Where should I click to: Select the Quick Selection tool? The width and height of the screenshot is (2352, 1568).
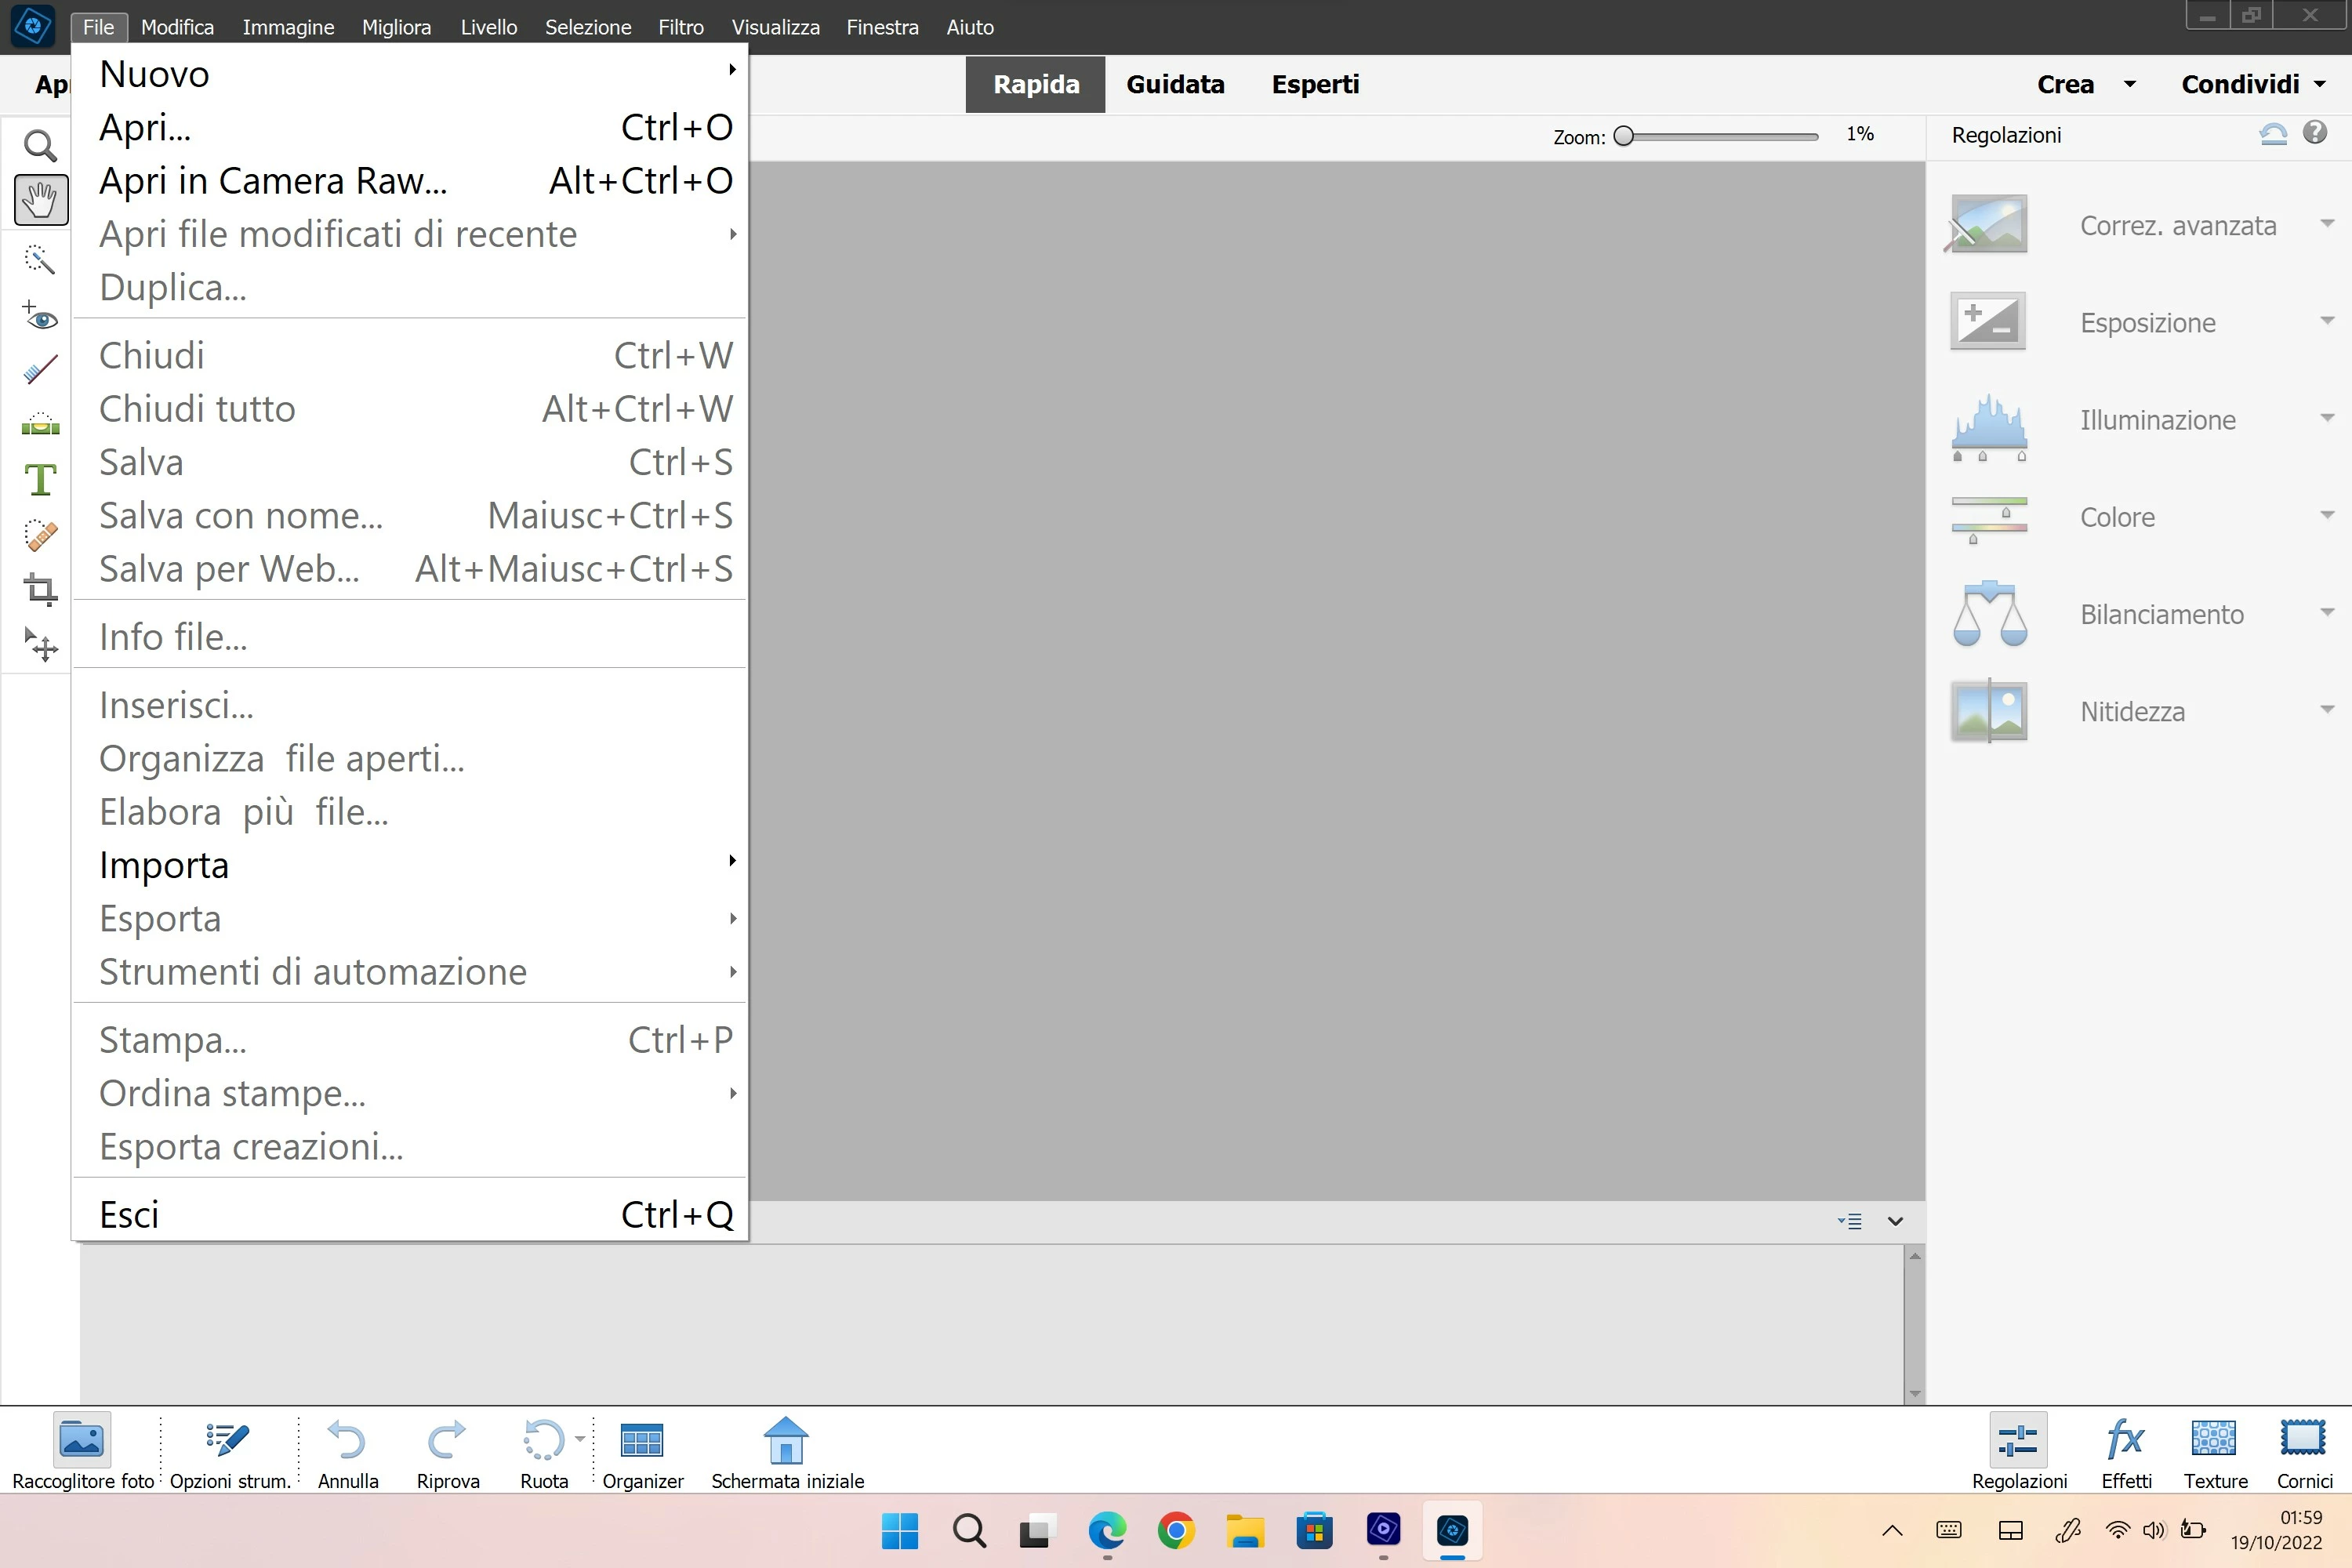pyautogui.click(x=40, y=260)
